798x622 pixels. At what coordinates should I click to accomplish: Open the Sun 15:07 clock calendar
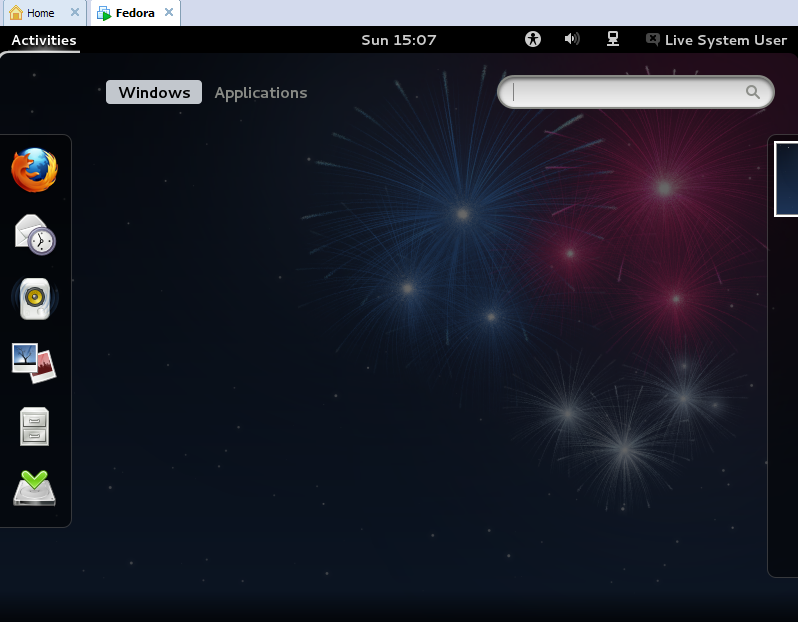tap(398, 40)
